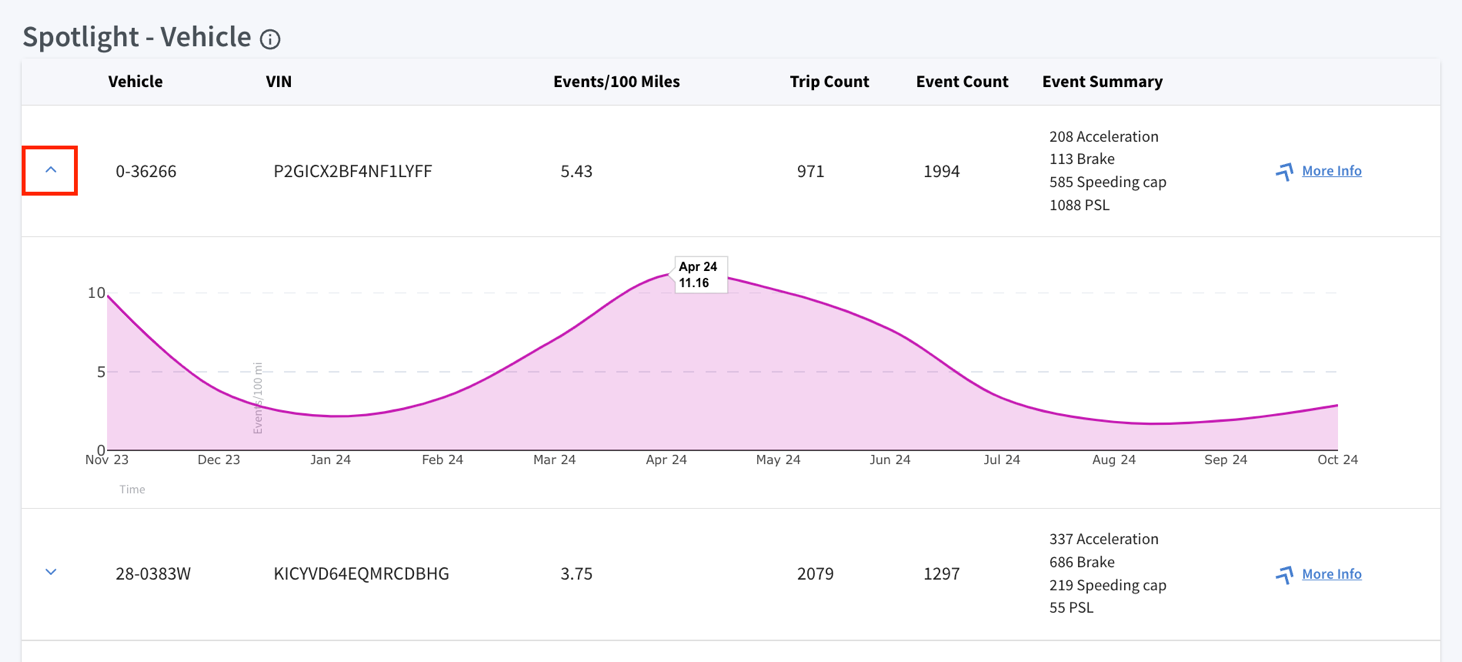Select VIN KICYVD64EQMRCDBHG text

tap(361, 574)
